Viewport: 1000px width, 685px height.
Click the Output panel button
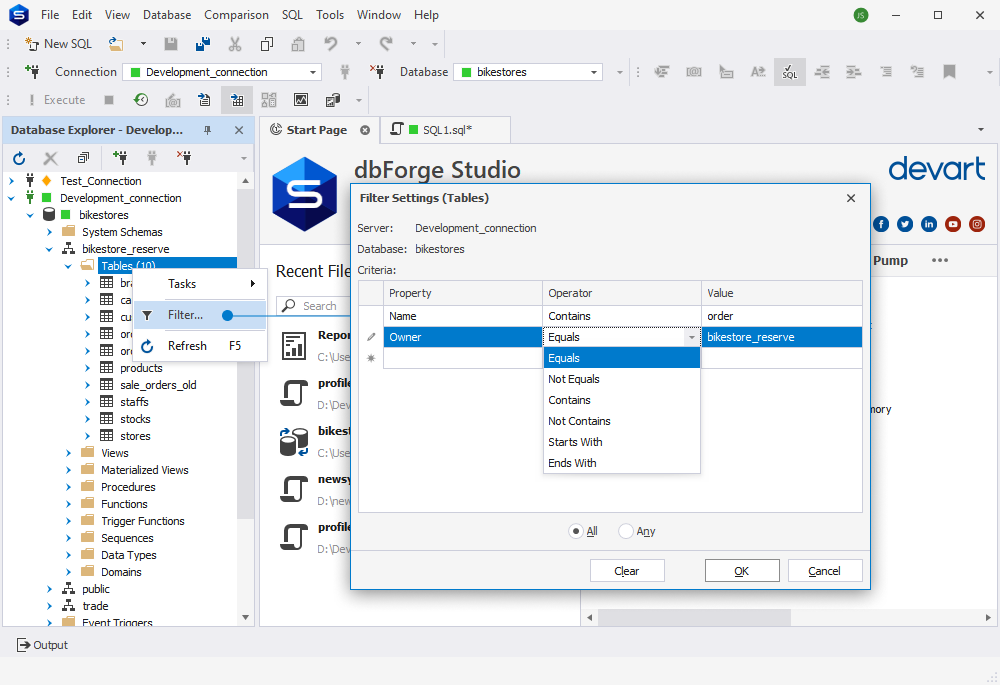[42, 645]
